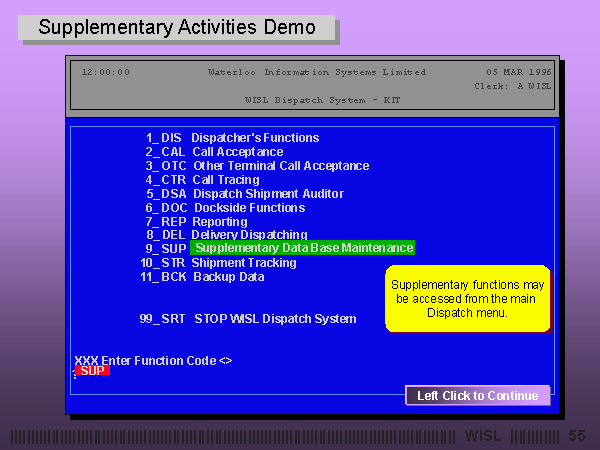The image size is (600, 450).
Task: Click the Enter Function Code prompt text
Action: coord(153,360)
